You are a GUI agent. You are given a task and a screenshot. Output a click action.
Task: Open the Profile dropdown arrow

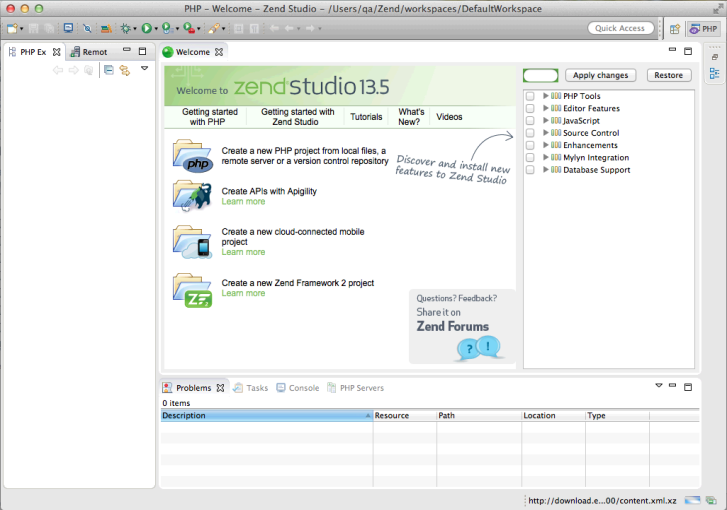[x=177, y=29]
